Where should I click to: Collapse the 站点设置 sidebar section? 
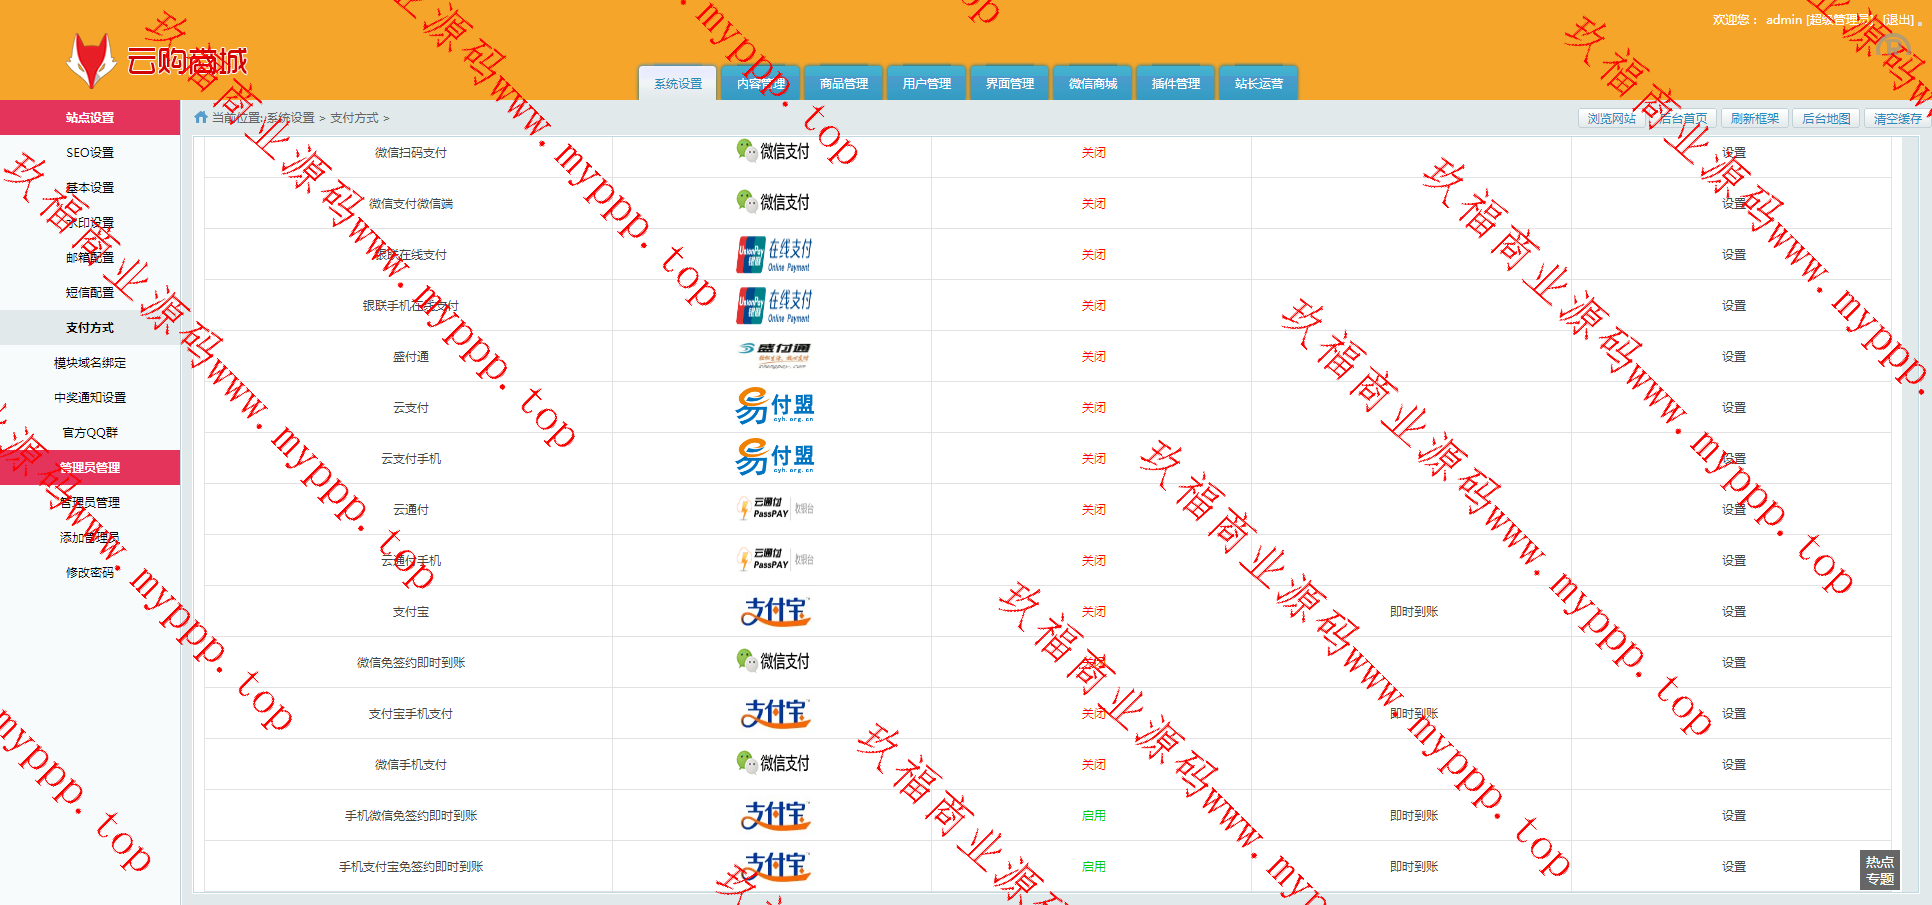click(x=90, y=118)
